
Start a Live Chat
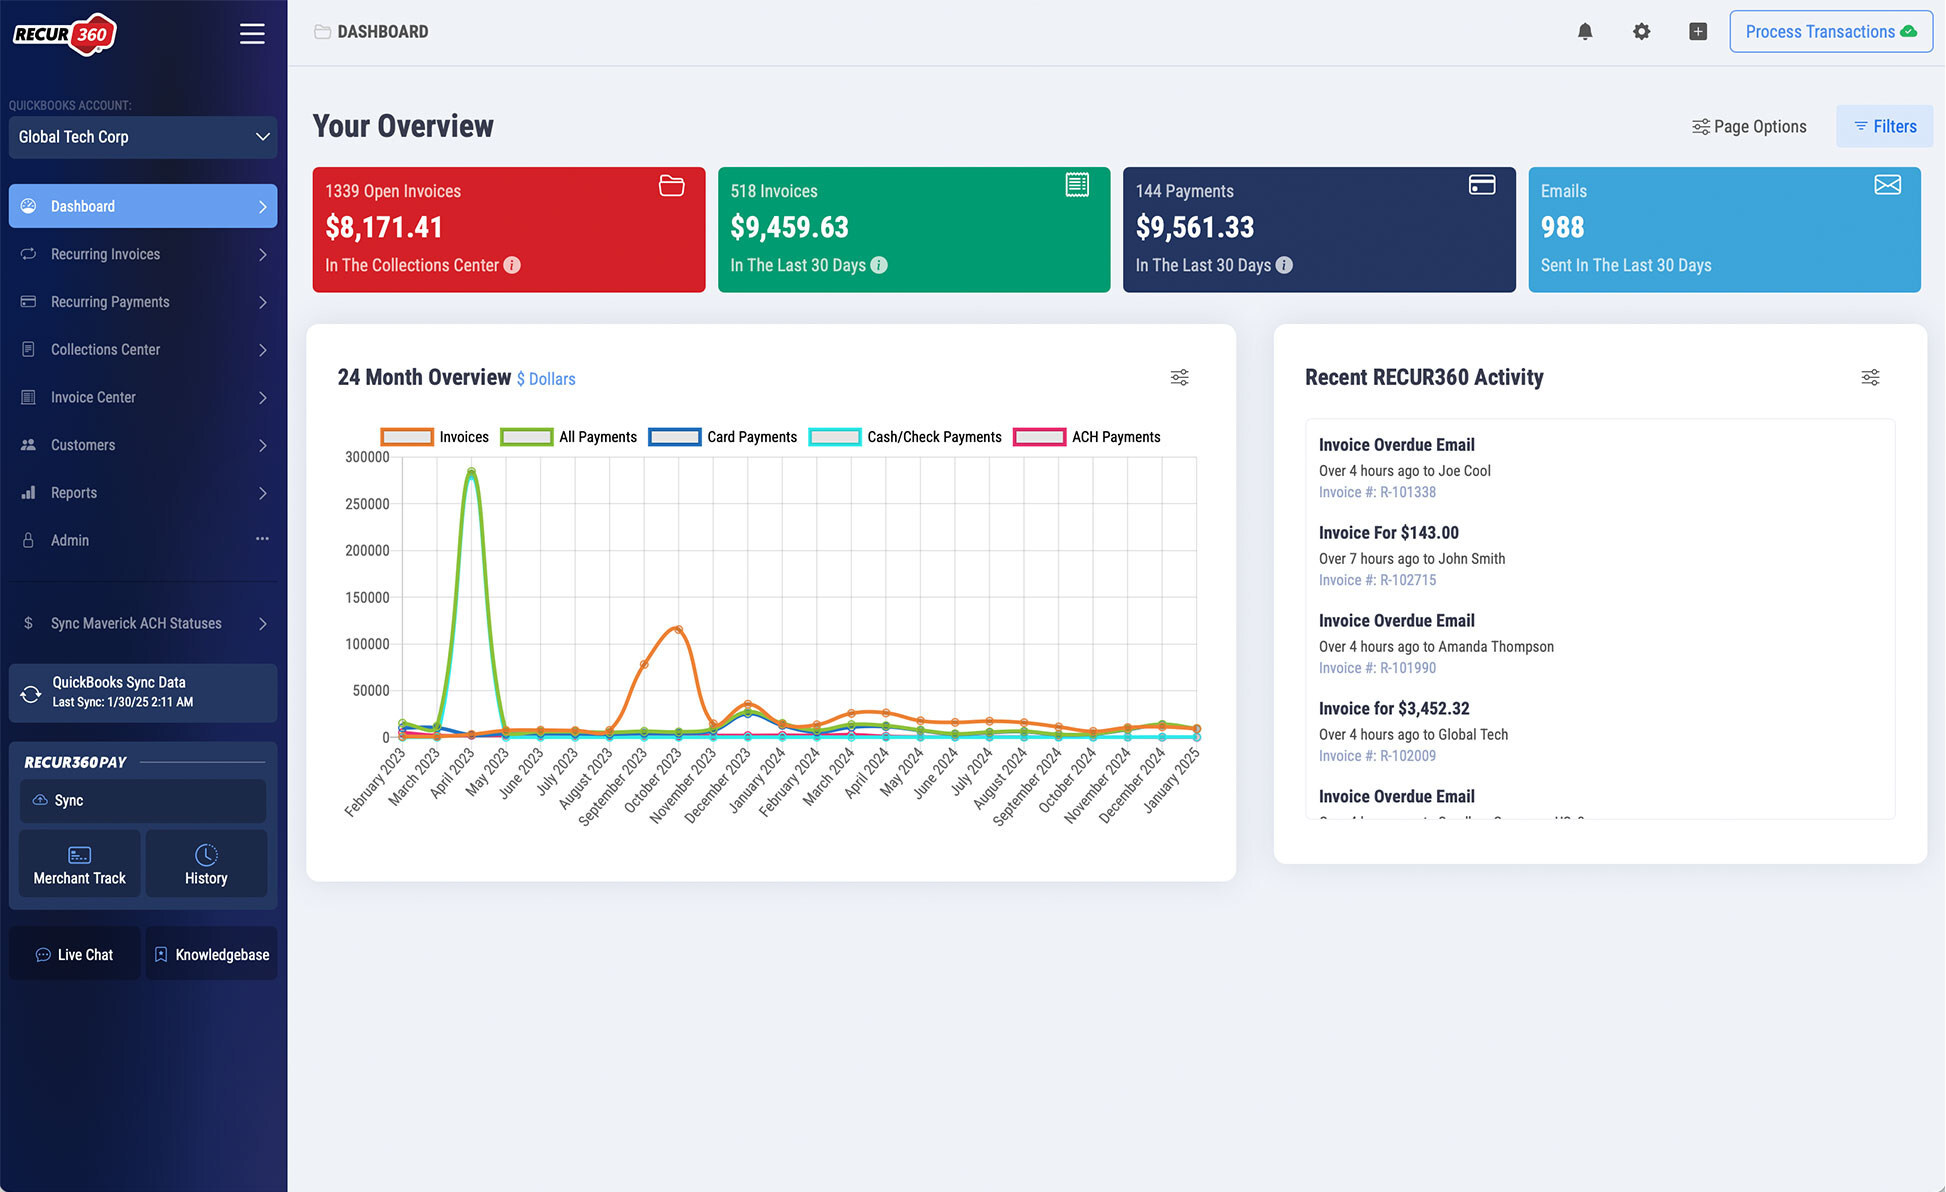[75, 954]
